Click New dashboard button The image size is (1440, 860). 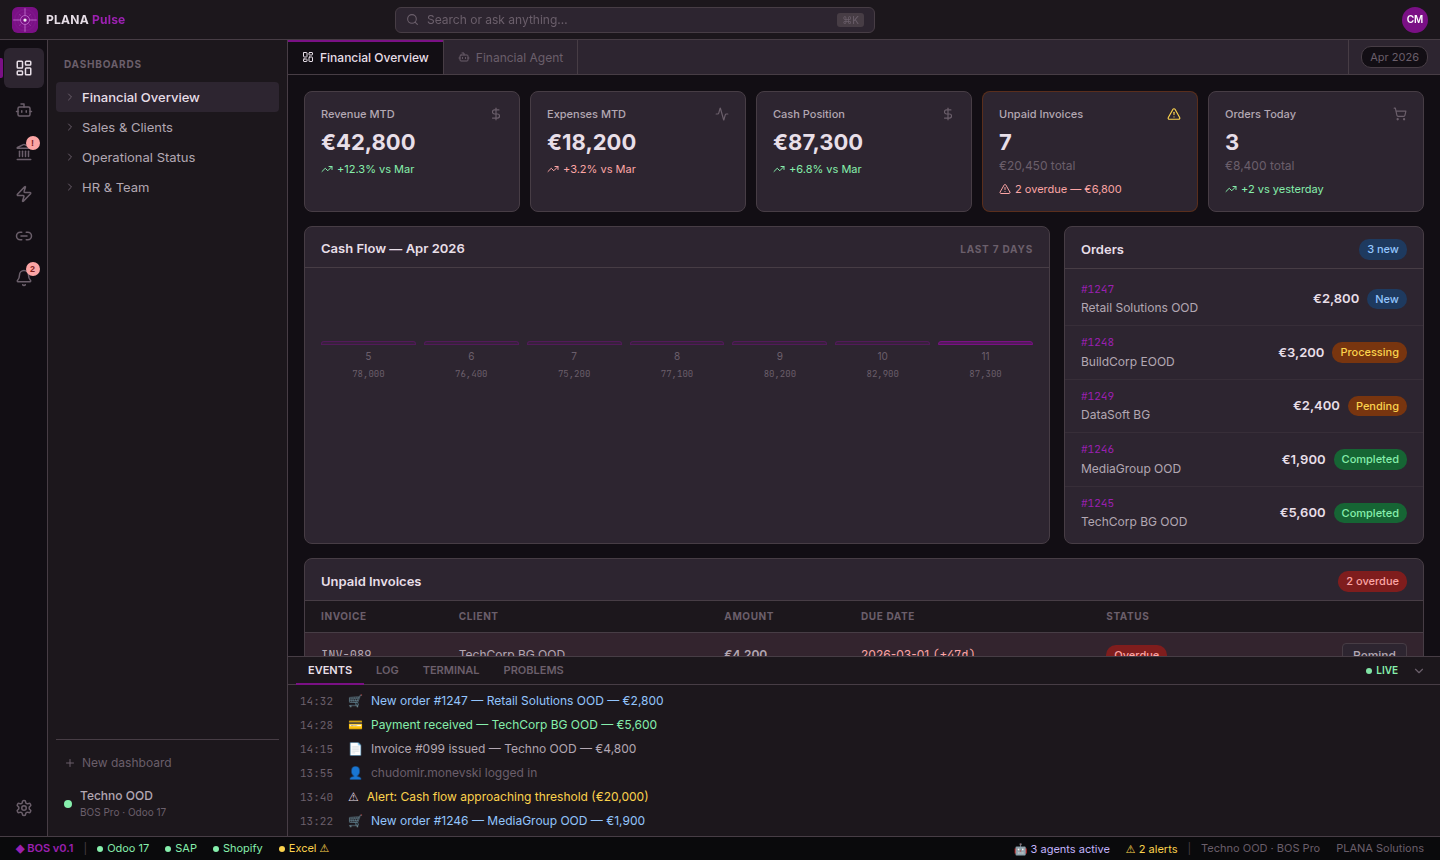[118, 763]
